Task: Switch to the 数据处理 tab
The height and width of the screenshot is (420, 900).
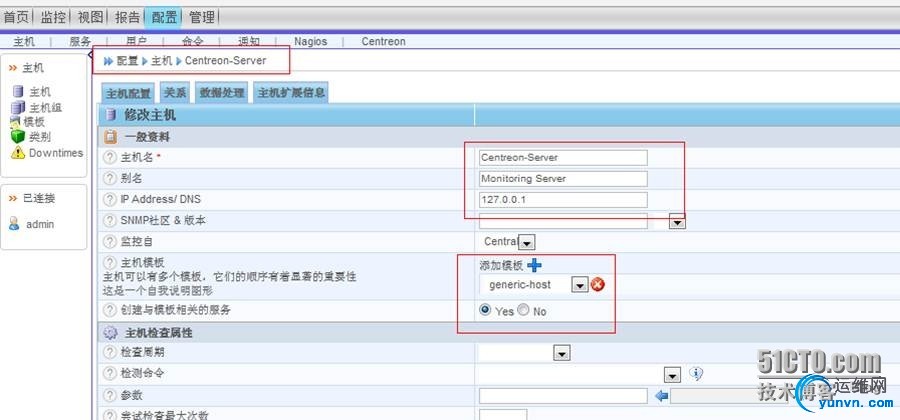Action: 221,92
